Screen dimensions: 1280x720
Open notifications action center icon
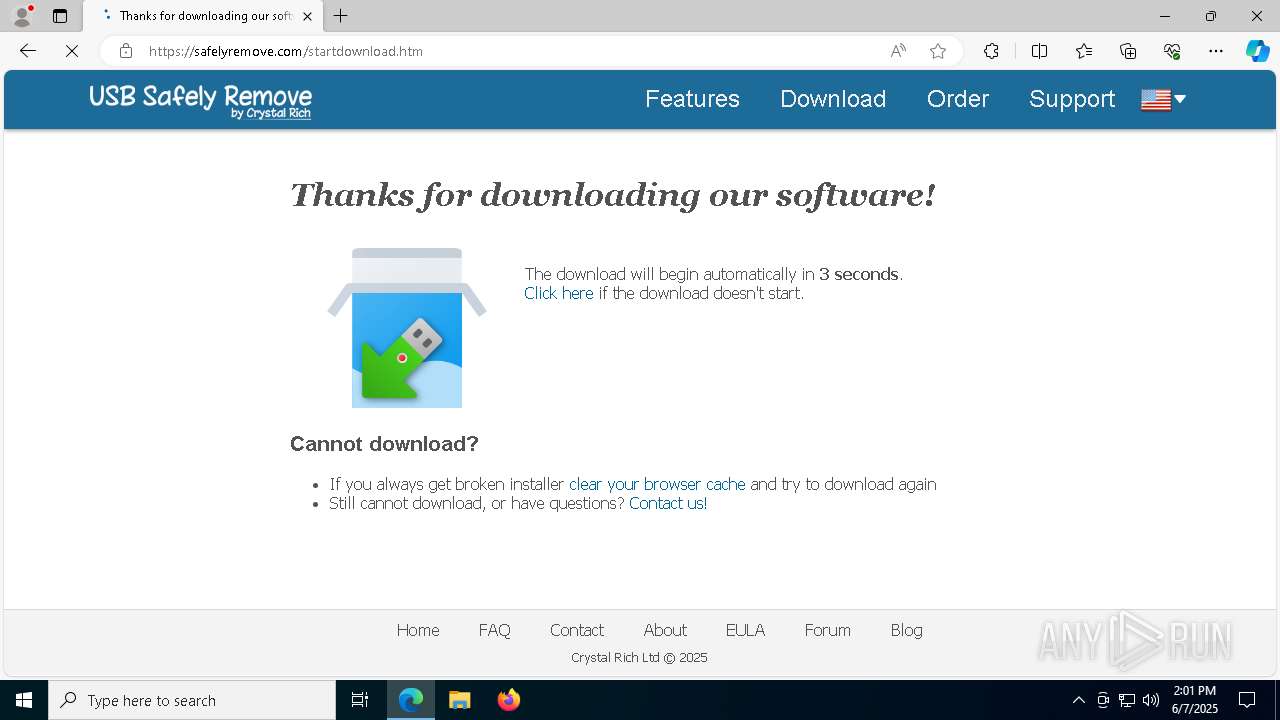click(x=1247, y=700)
